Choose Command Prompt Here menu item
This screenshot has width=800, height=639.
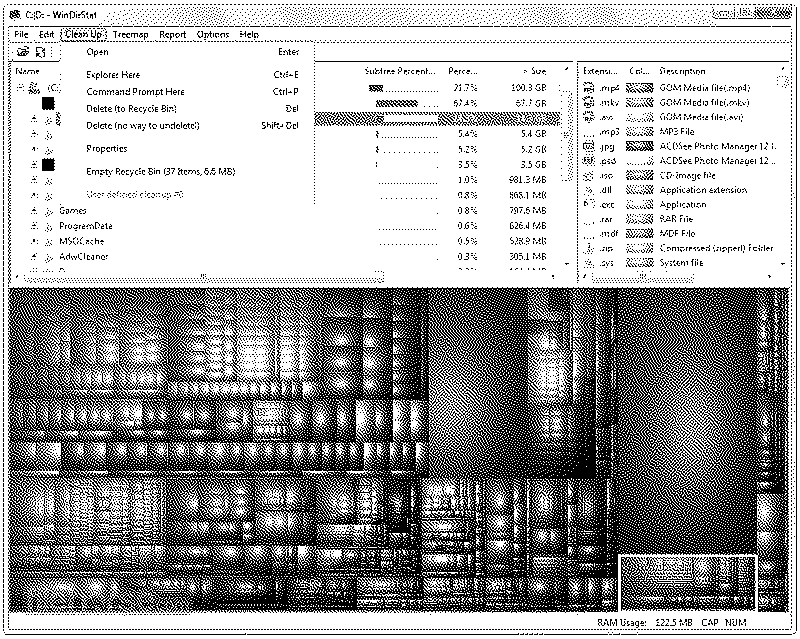coord(135,92)
